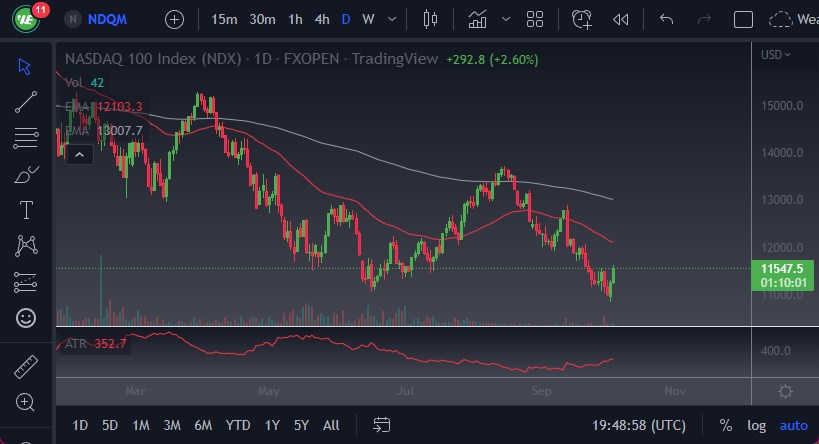
Task: Open the user profile avatar with 11 notifications
Action: 26,19
